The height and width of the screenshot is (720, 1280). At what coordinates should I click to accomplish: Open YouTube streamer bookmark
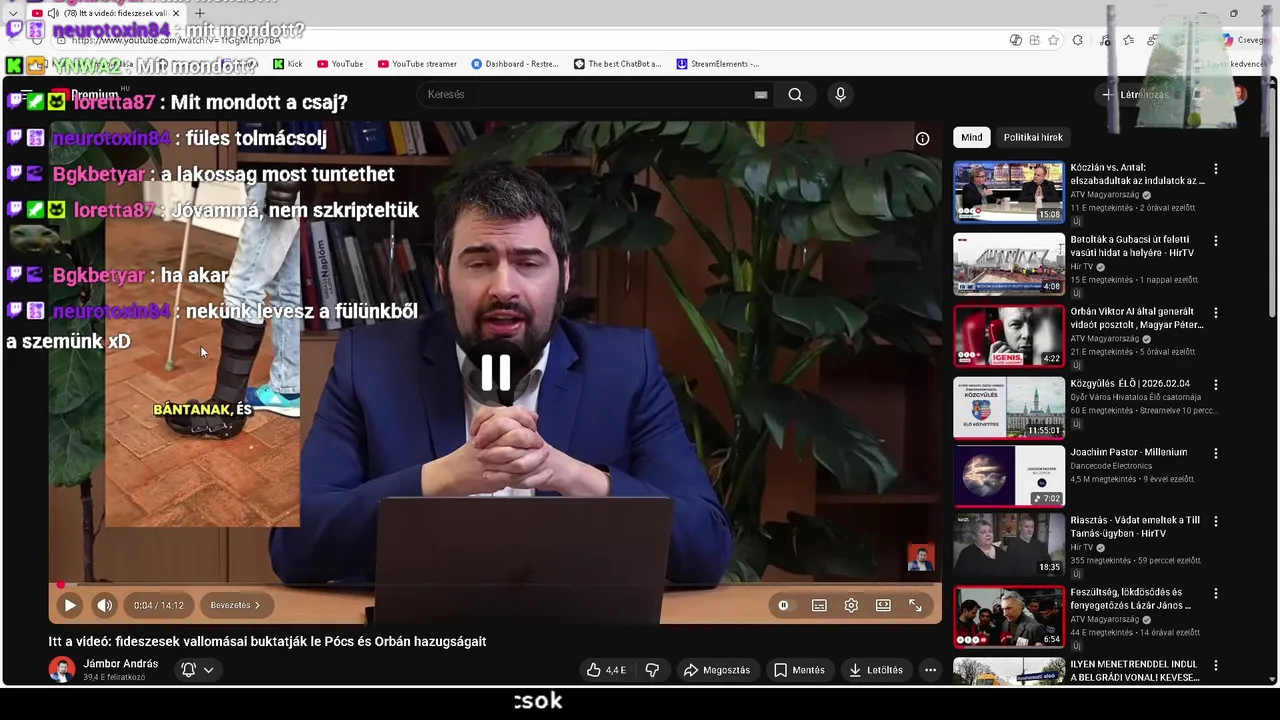click(417, 64)
